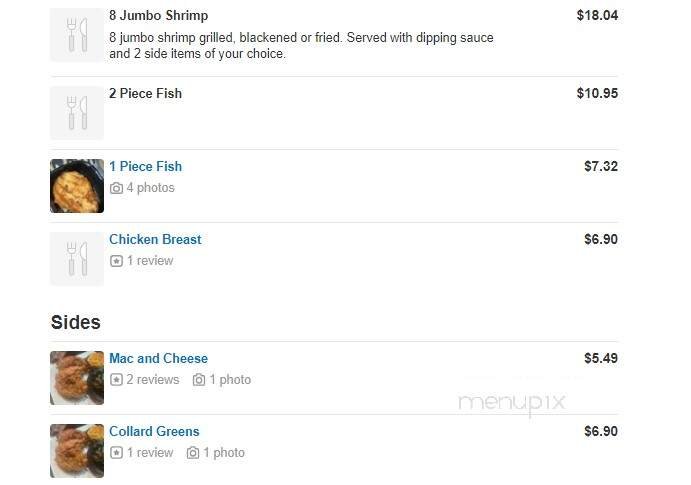Open the Mac and Cheese photo thumbnail
This screenshot has height=485, width=691.
[77, 378]
